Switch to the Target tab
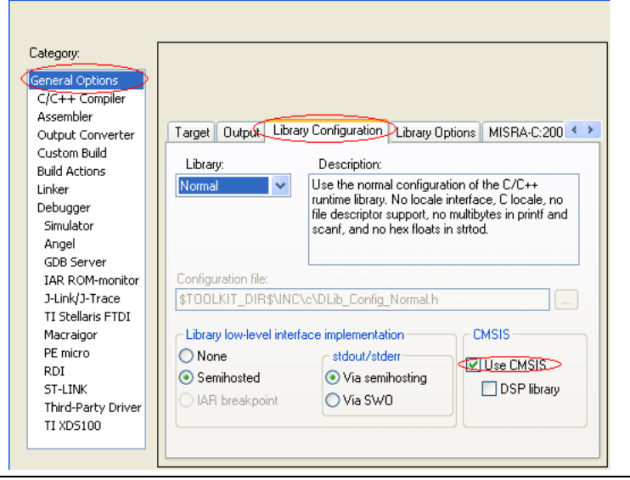 [192, 132]
